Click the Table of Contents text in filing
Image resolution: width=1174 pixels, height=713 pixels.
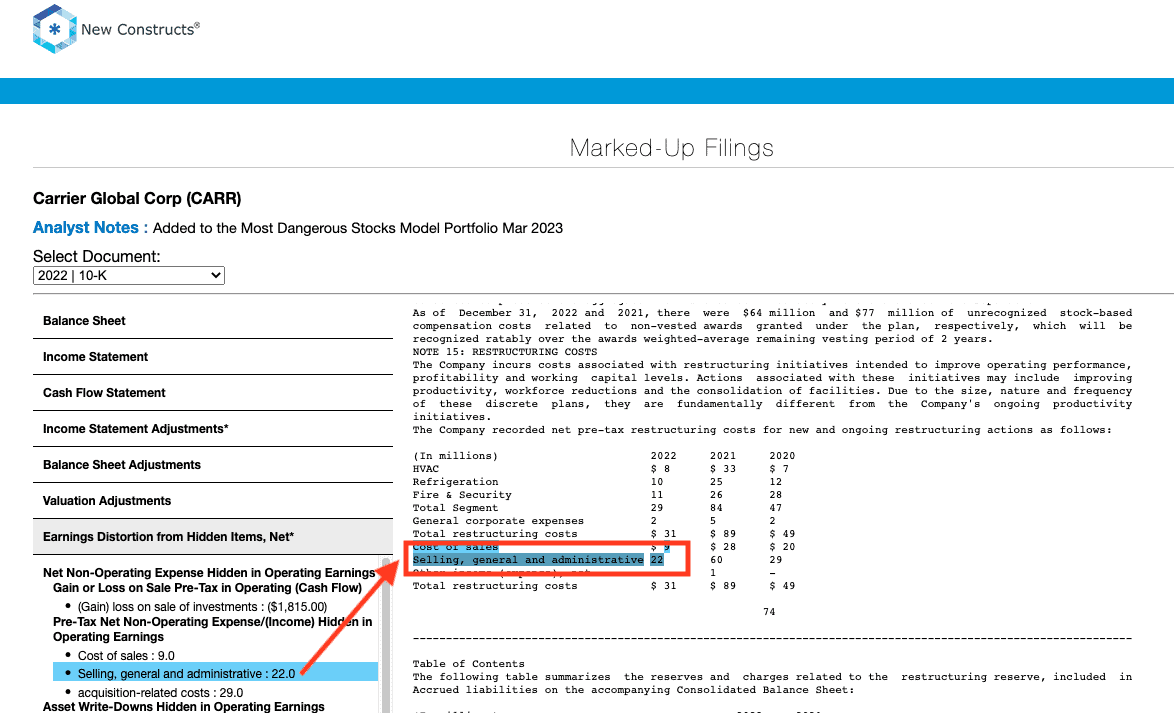[x=469, y=664]
